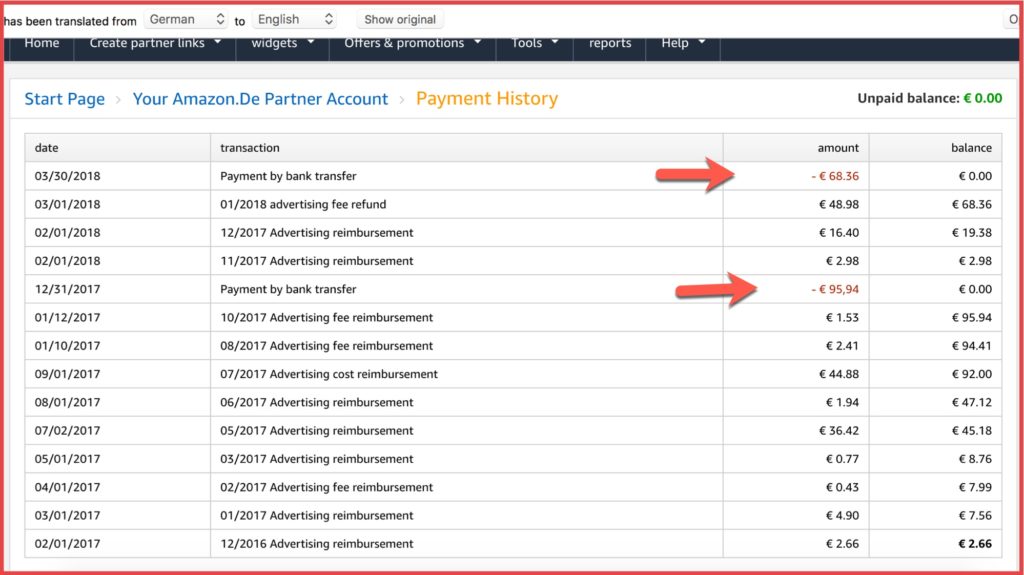Expand the Help menu
This screenshot has width=1024, height=575.
point(682,43)
